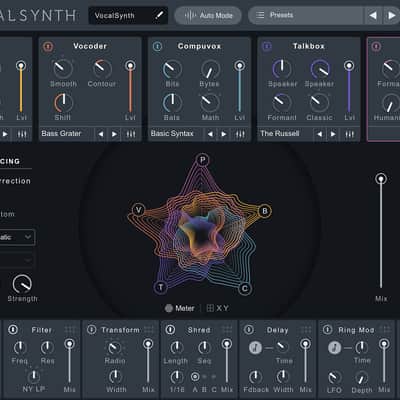This screenshot has height=400, width=400.
Task: Open Talkbox advanced settings sliders icon
Action: [x=350, y=134]
